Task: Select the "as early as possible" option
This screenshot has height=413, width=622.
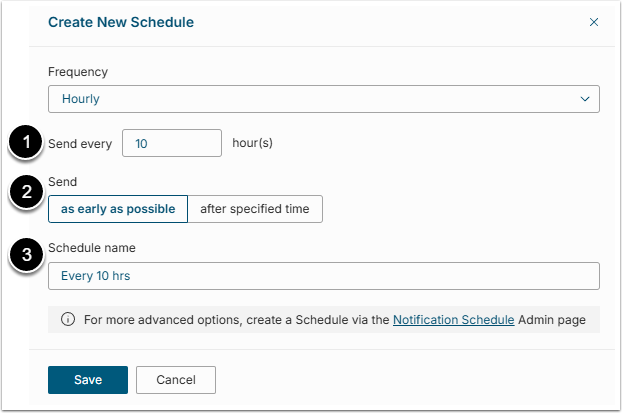Action: pos(118,209)
